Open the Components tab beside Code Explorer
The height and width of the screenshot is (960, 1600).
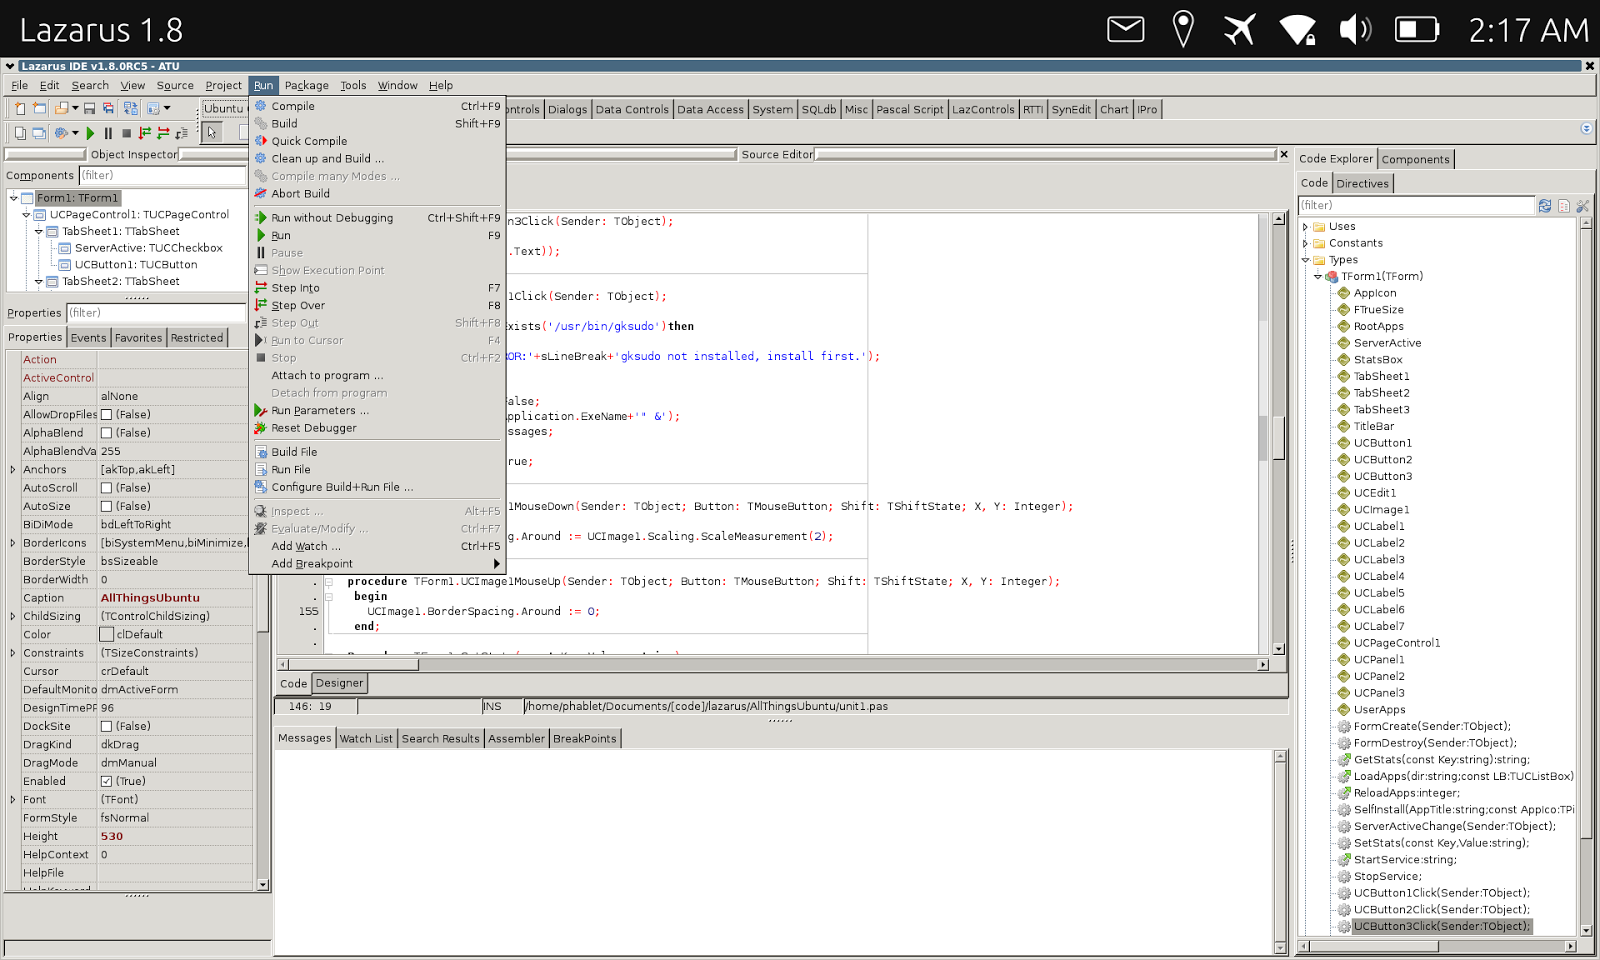click(x=1415, y=159)
